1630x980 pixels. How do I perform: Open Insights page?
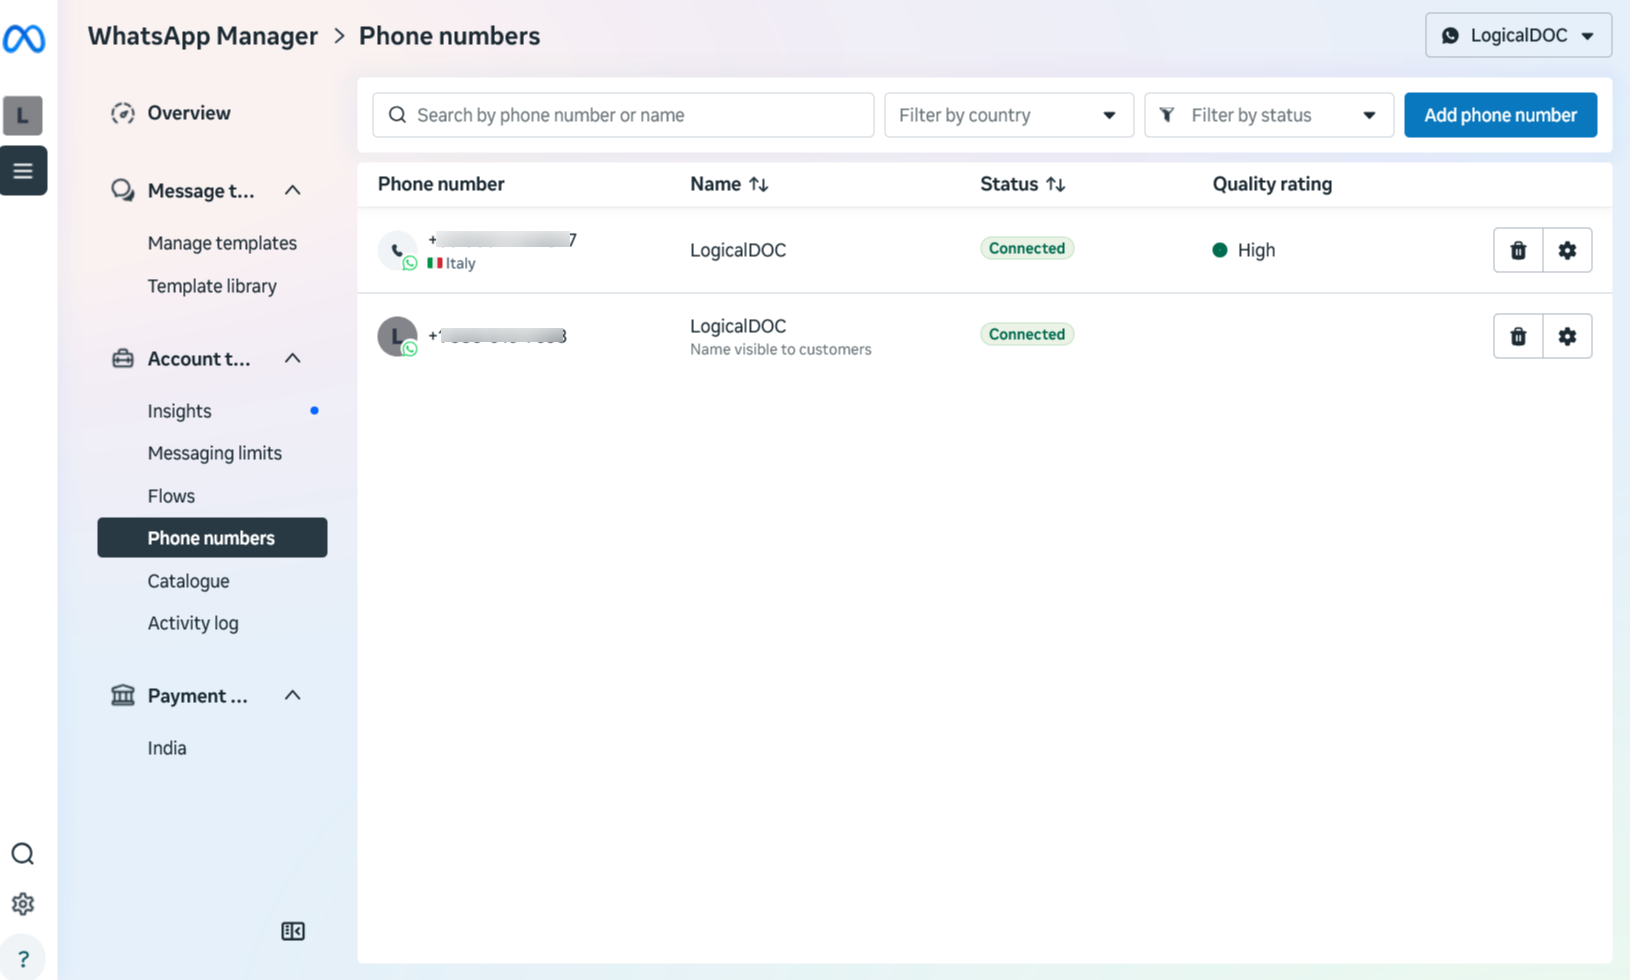click(x=179, y=411)
